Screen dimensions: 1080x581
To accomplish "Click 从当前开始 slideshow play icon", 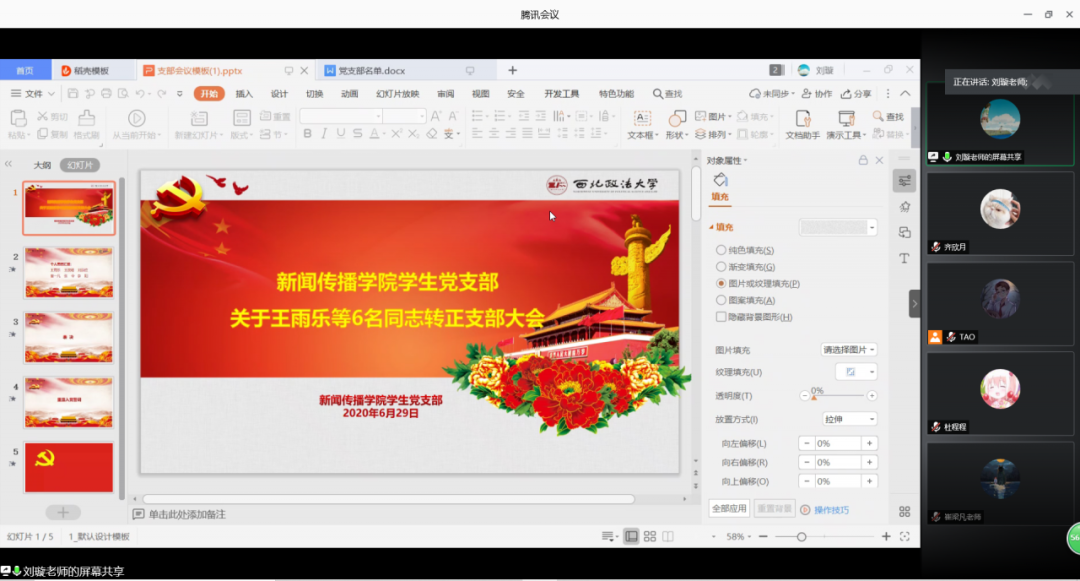I will point(136,119).
